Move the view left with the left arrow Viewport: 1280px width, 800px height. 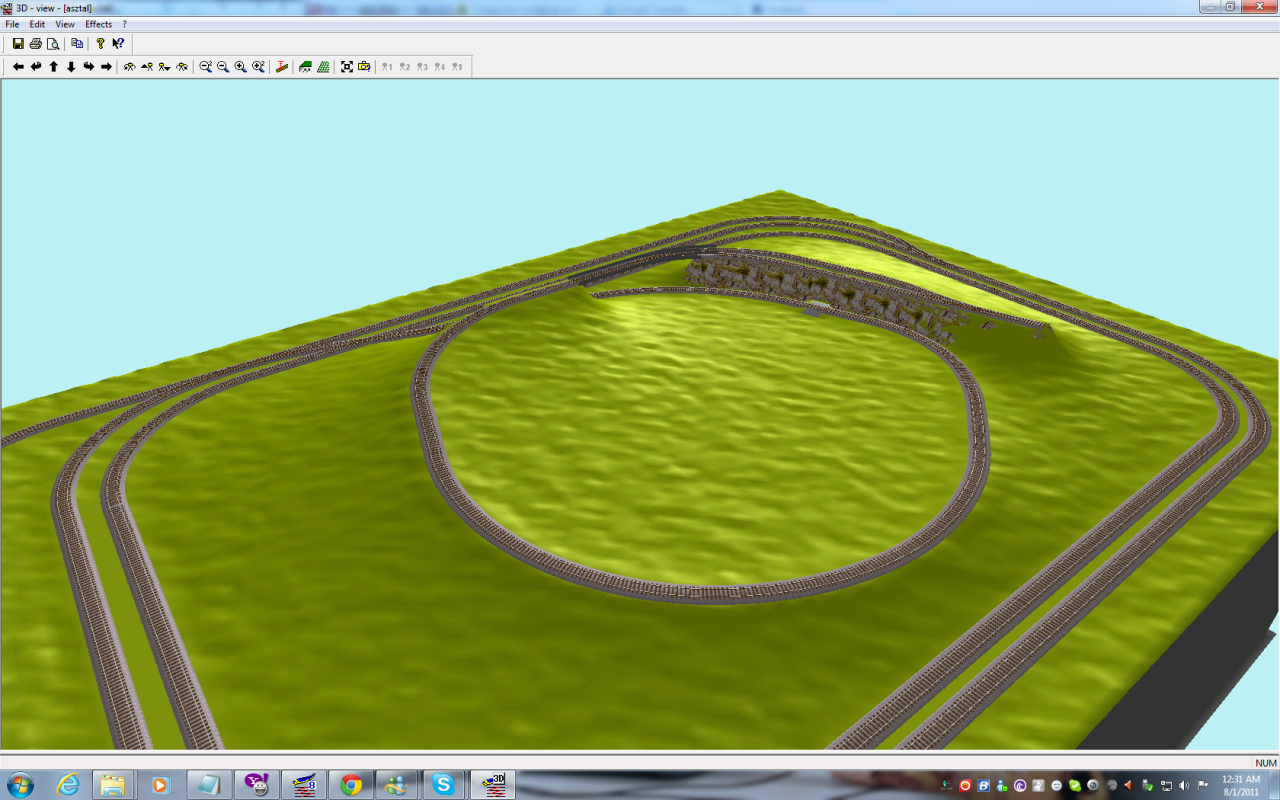coord(18,67)
